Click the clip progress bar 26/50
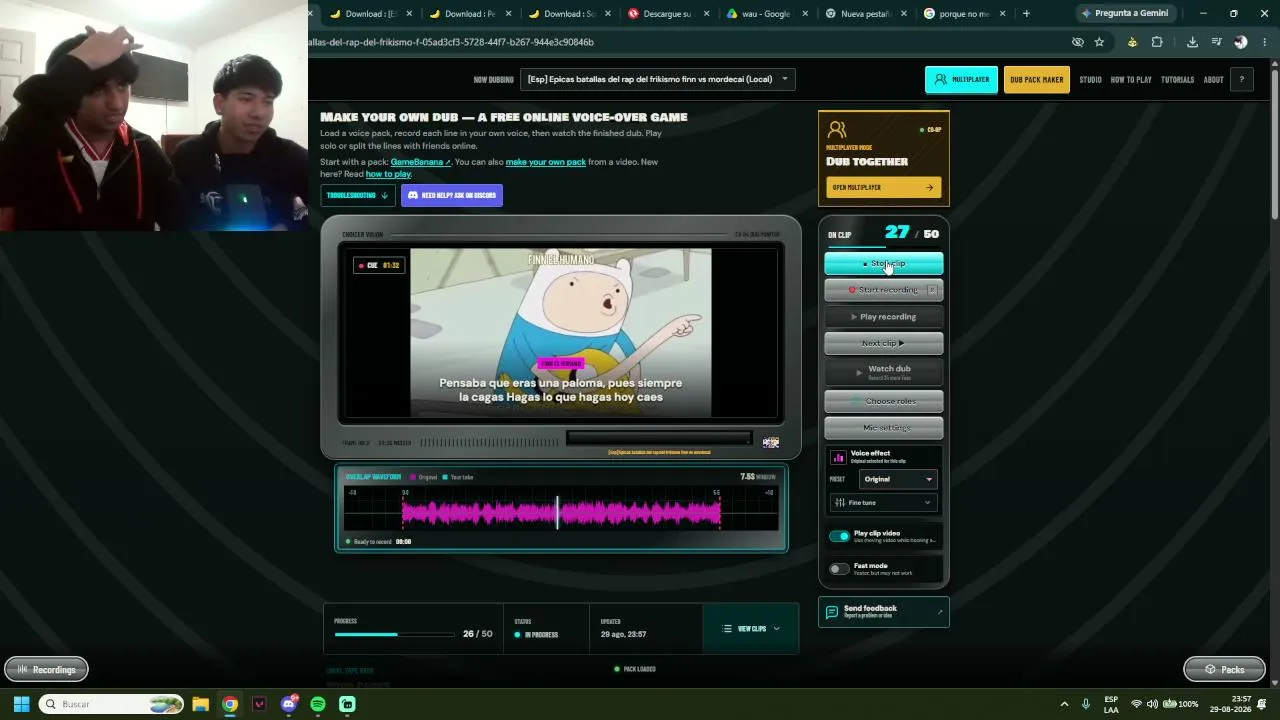 (394, 634)
